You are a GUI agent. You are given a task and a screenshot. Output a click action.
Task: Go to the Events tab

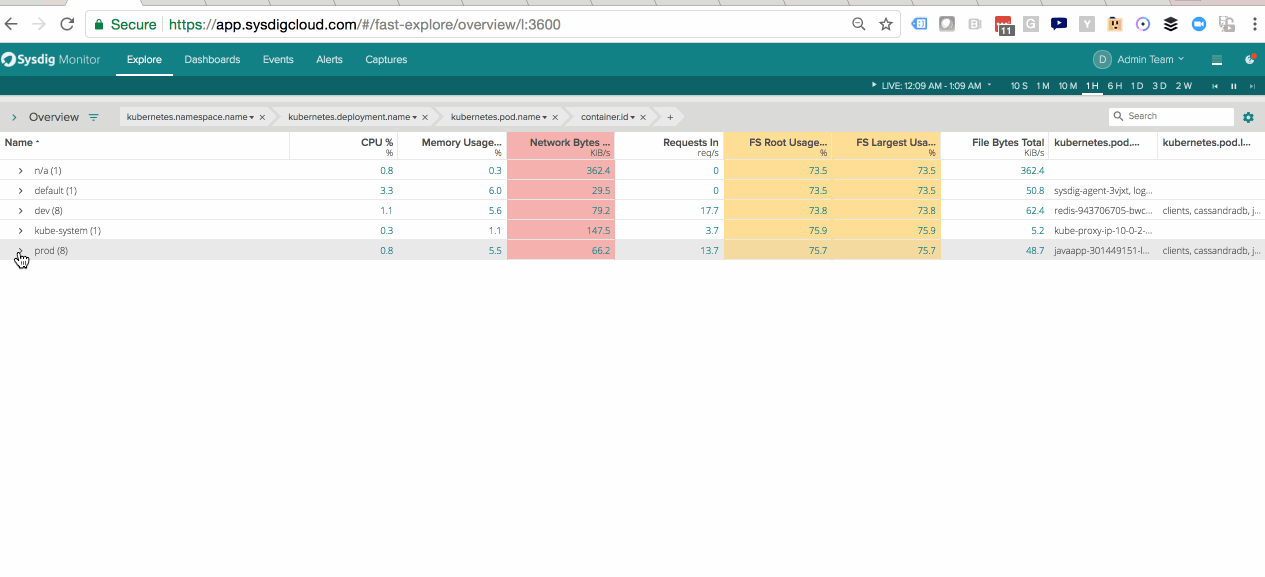278,59
